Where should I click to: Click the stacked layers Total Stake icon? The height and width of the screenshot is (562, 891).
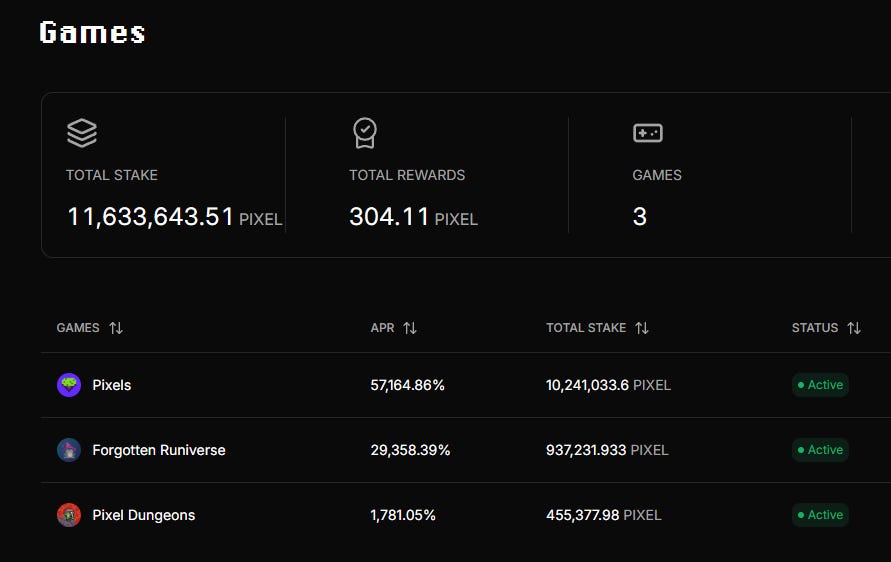[x=82, y=133]
